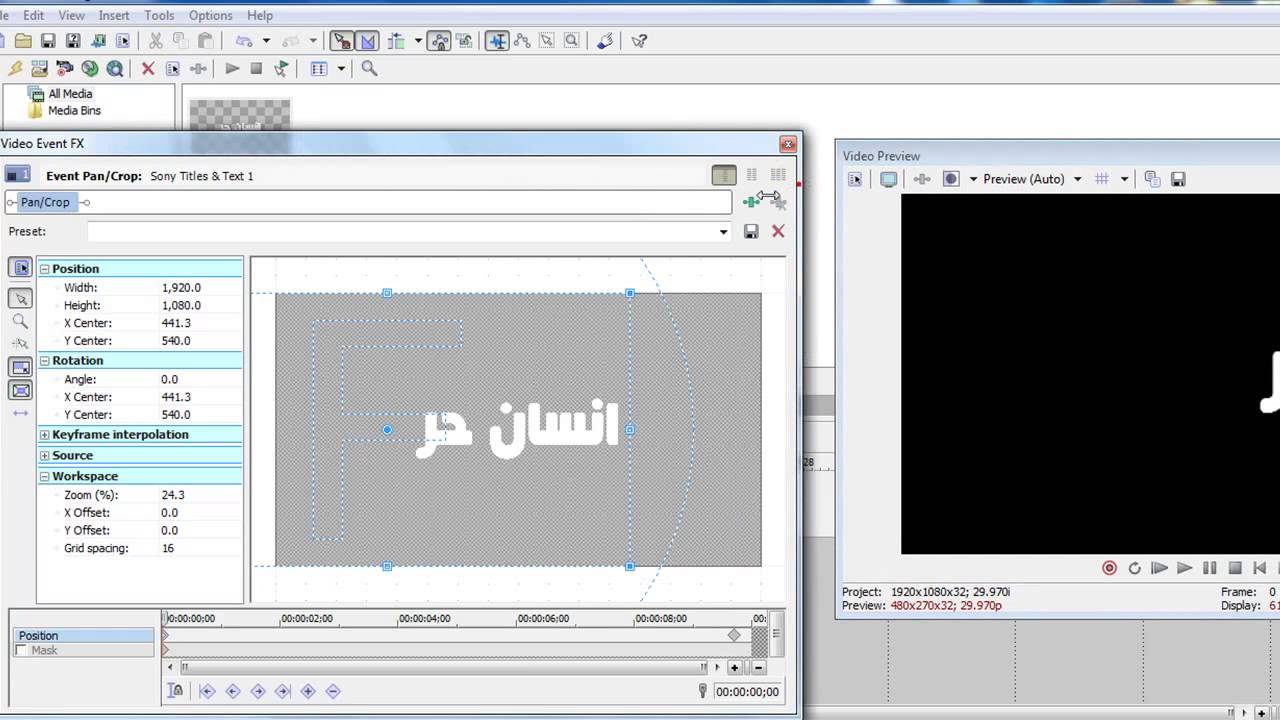
Task: Click the keyframe diamond at timeline end
Action: click(x=734, y=635)
